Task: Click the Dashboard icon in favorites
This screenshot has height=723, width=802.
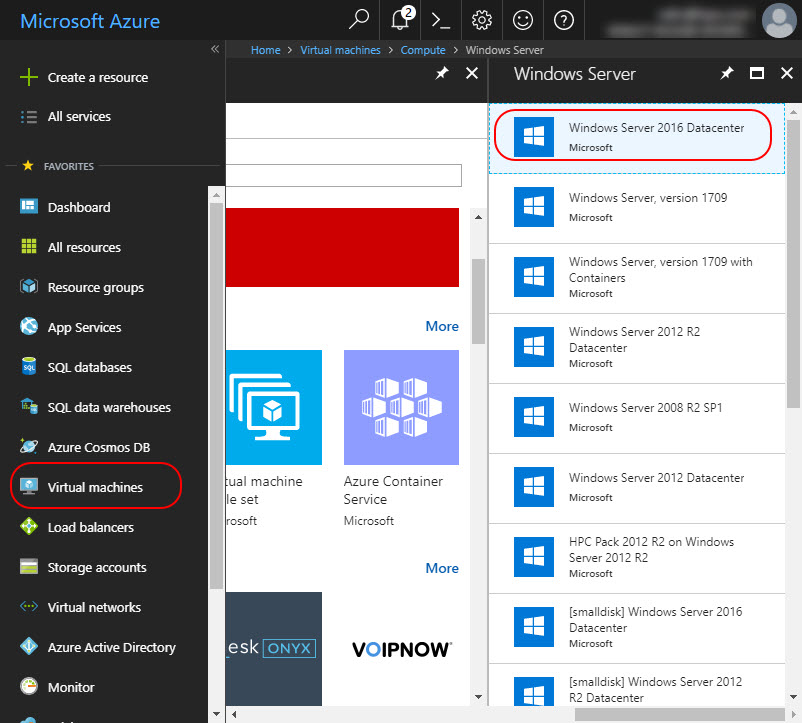Action: point(29,206)
